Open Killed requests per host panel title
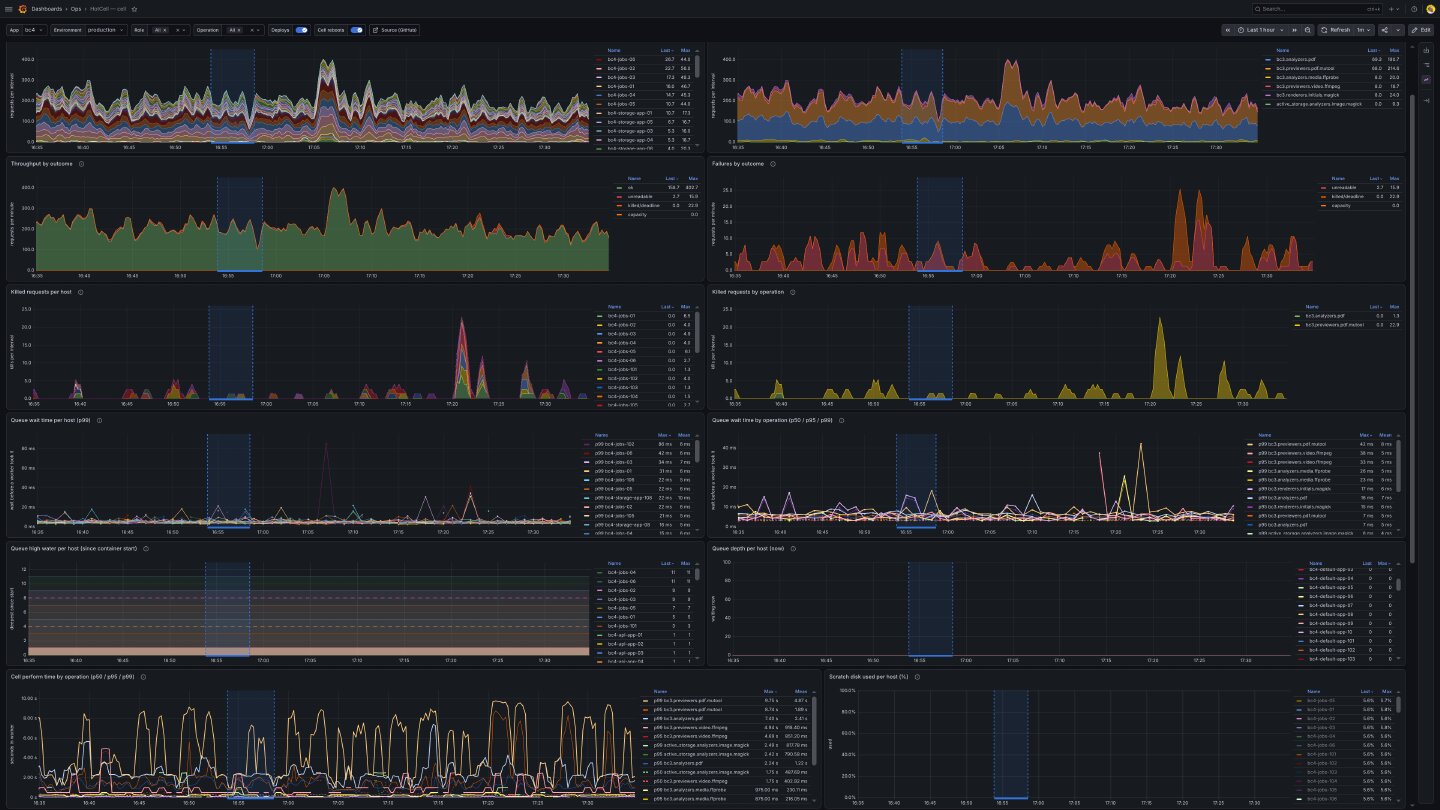This screenshot has width=1440, height=810. pos(42,292)
